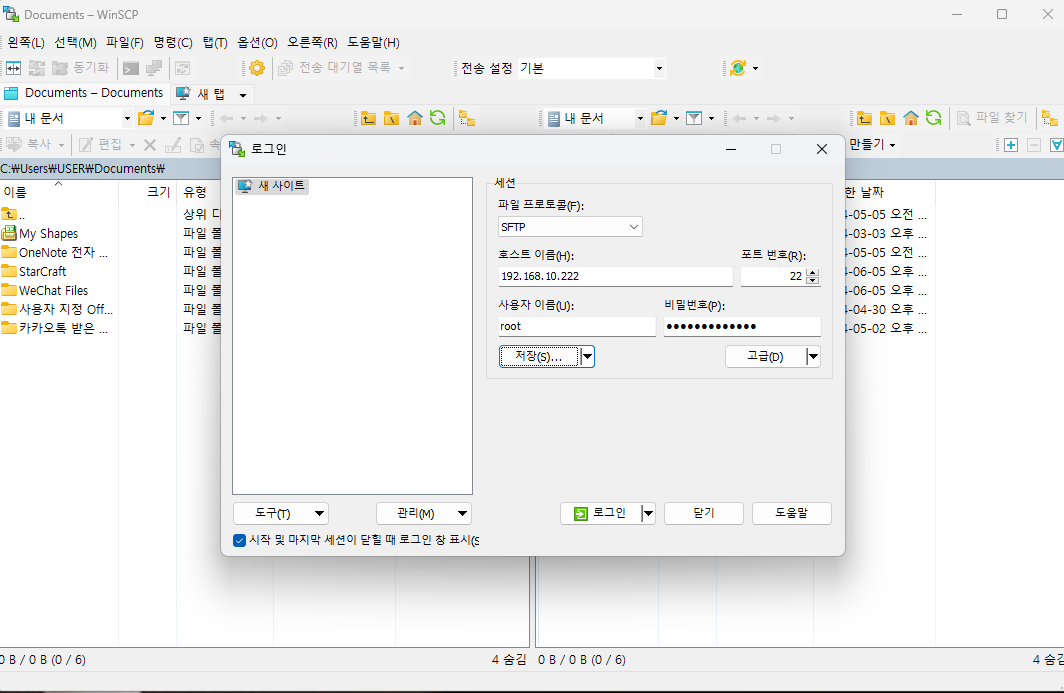
Task: Open directory folder icon in left panel
Action: [x=146, y=118]
